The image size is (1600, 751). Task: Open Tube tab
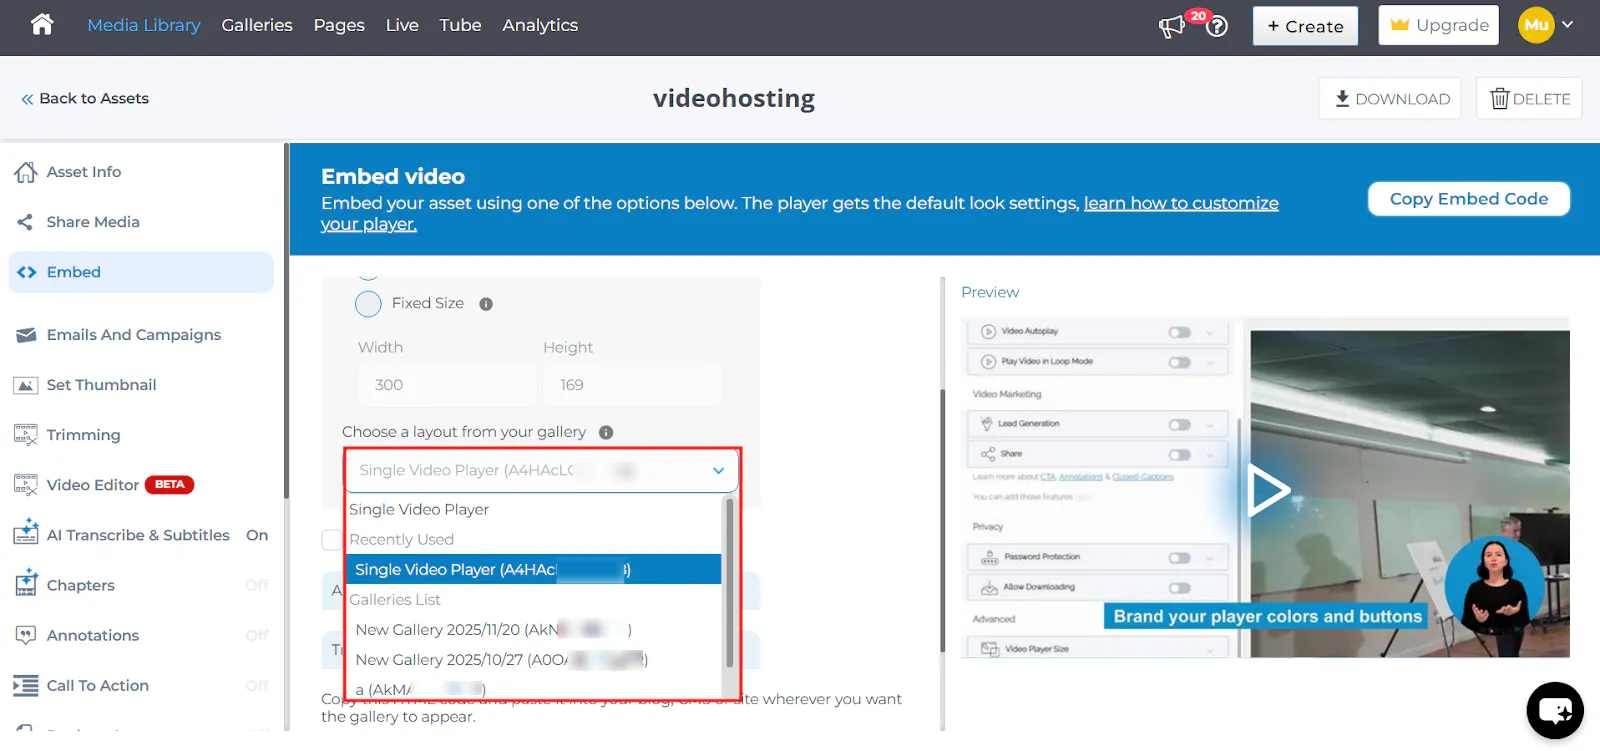pos(460,25)
